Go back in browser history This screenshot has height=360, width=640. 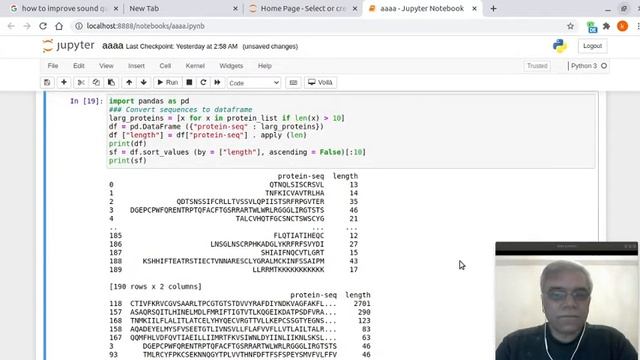[x=11, y=26]
